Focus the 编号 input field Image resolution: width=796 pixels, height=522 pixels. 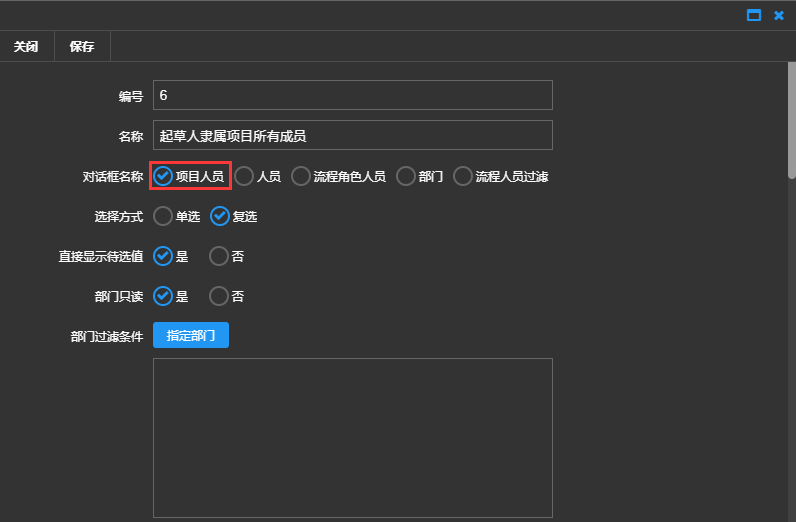[352, 95]
